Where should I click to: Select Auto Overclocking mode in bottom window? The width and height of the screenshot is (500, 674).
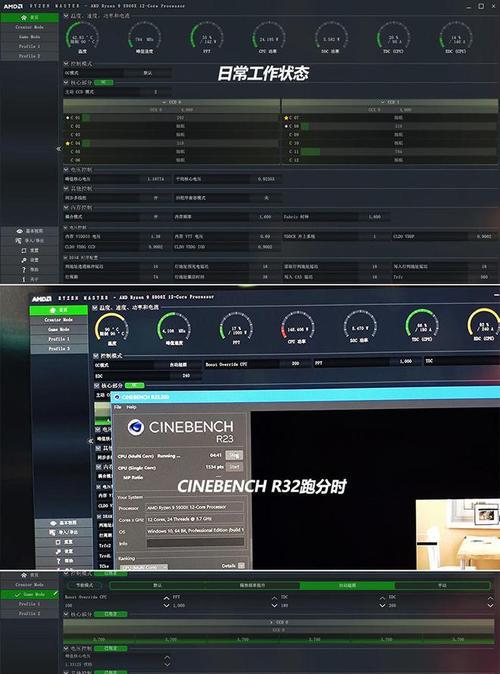click(x=347, y=585)
